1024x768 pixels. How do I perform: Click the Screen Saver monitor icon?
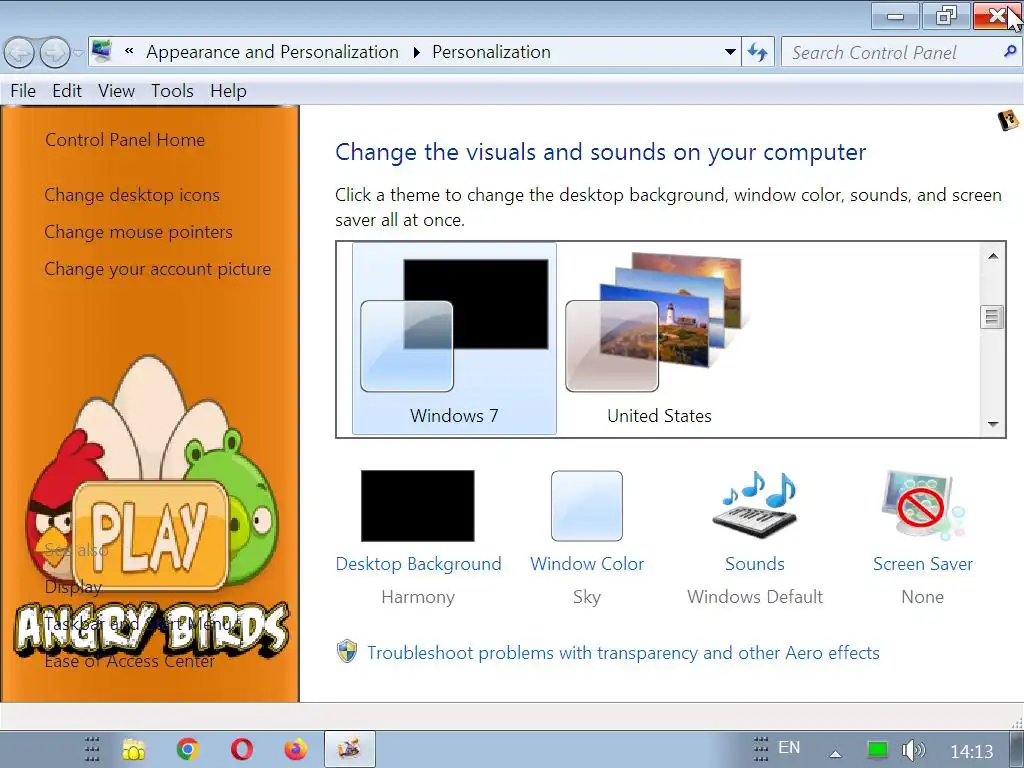(923, 505)
